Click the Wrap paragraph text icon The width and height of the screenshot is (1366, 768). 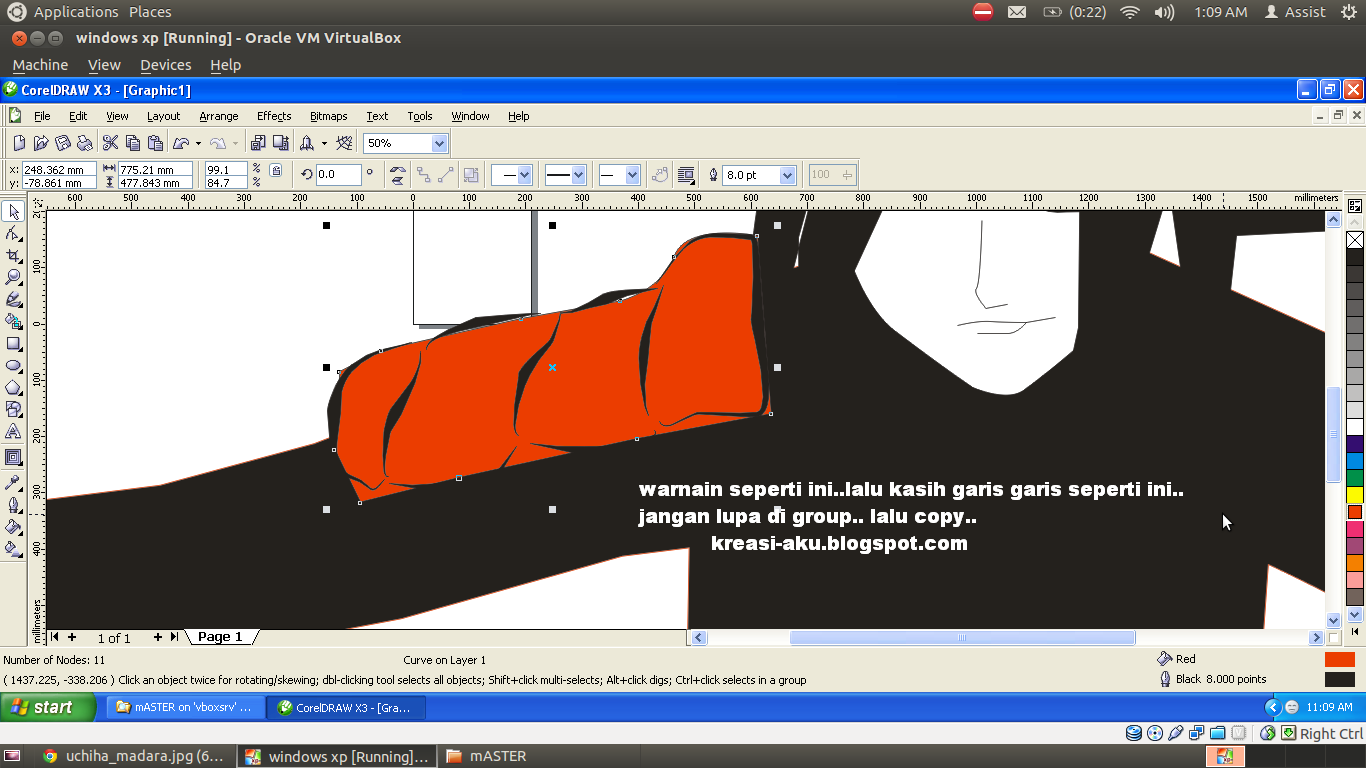point(686,175)
